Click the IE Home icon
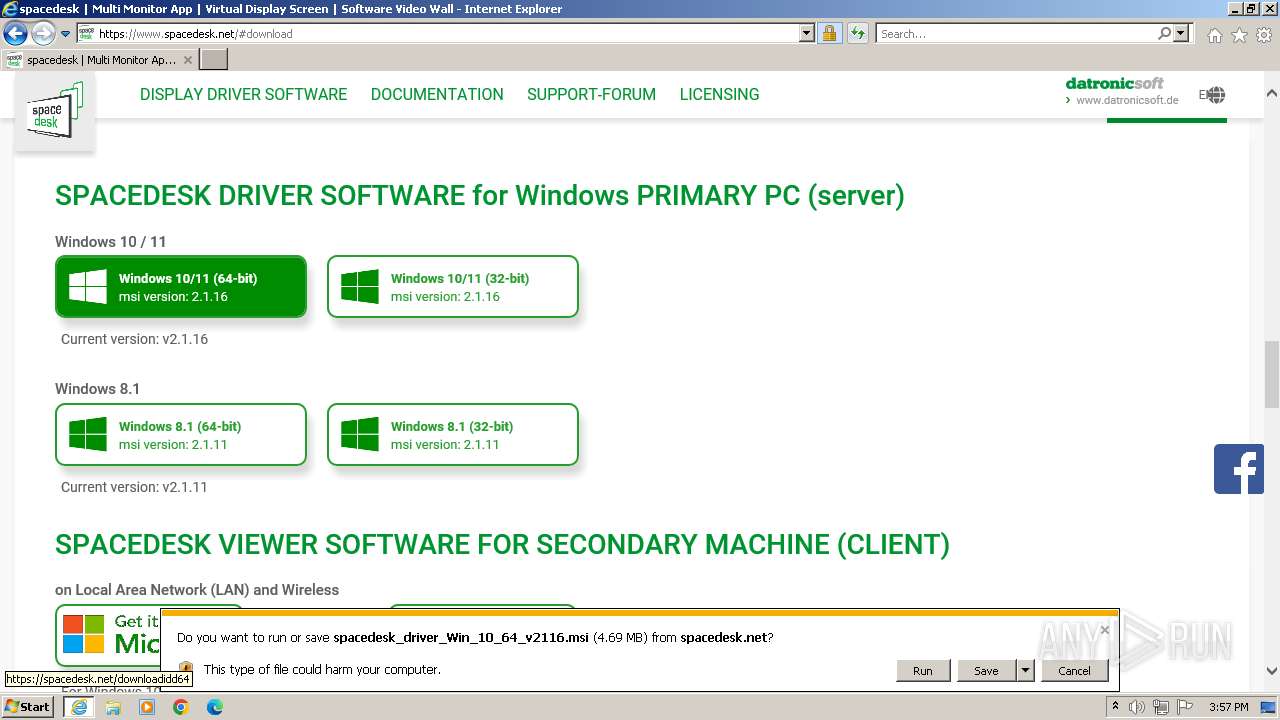The height and width of the screenshot is (720, 1280). [1214, 35]
